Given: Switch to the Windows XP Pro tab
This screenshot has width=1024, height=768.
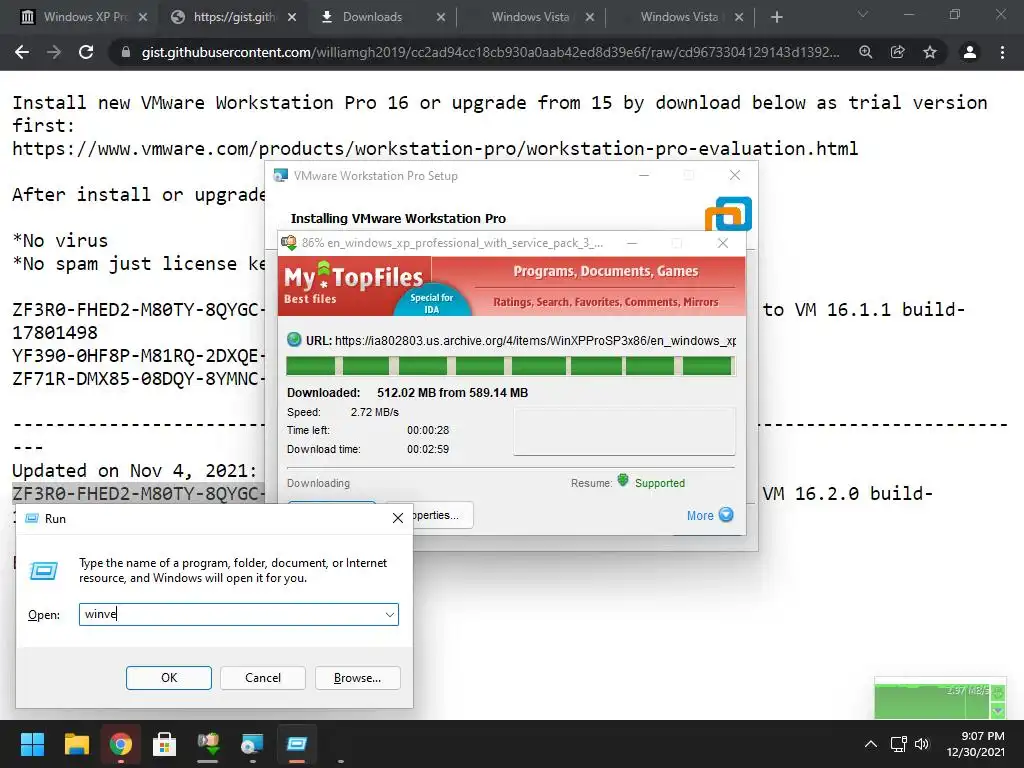Looking at the screenshot, I should 85,17.
